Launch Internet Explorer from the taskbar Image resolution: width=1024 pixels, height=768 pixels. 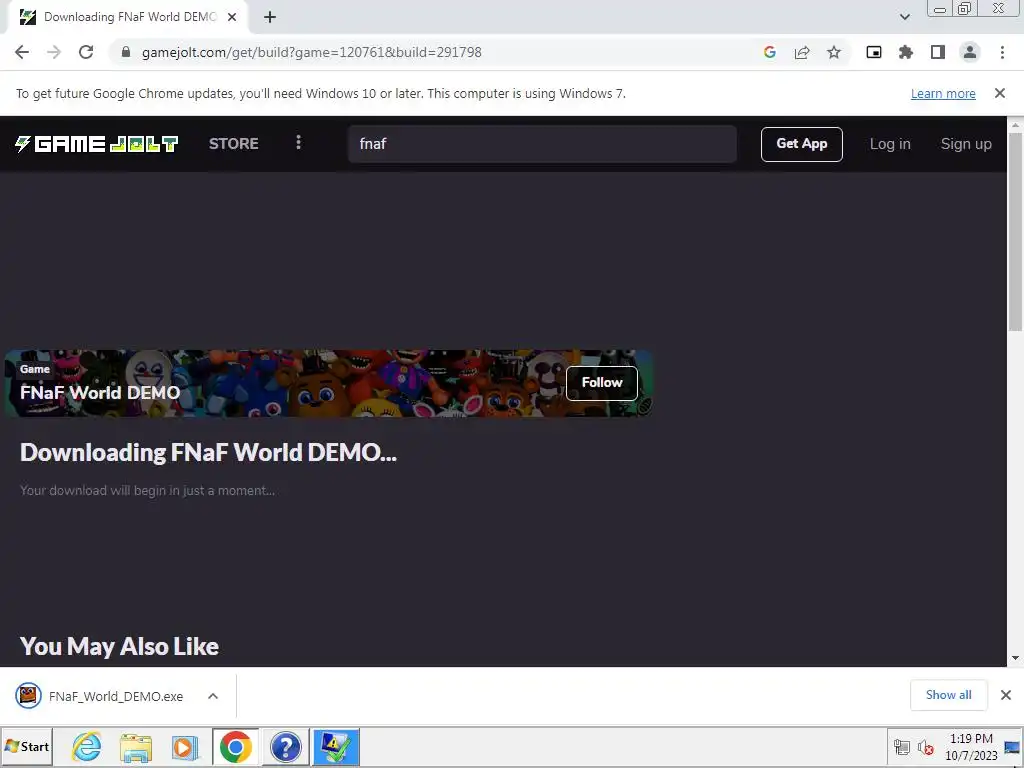click(86, 746)
